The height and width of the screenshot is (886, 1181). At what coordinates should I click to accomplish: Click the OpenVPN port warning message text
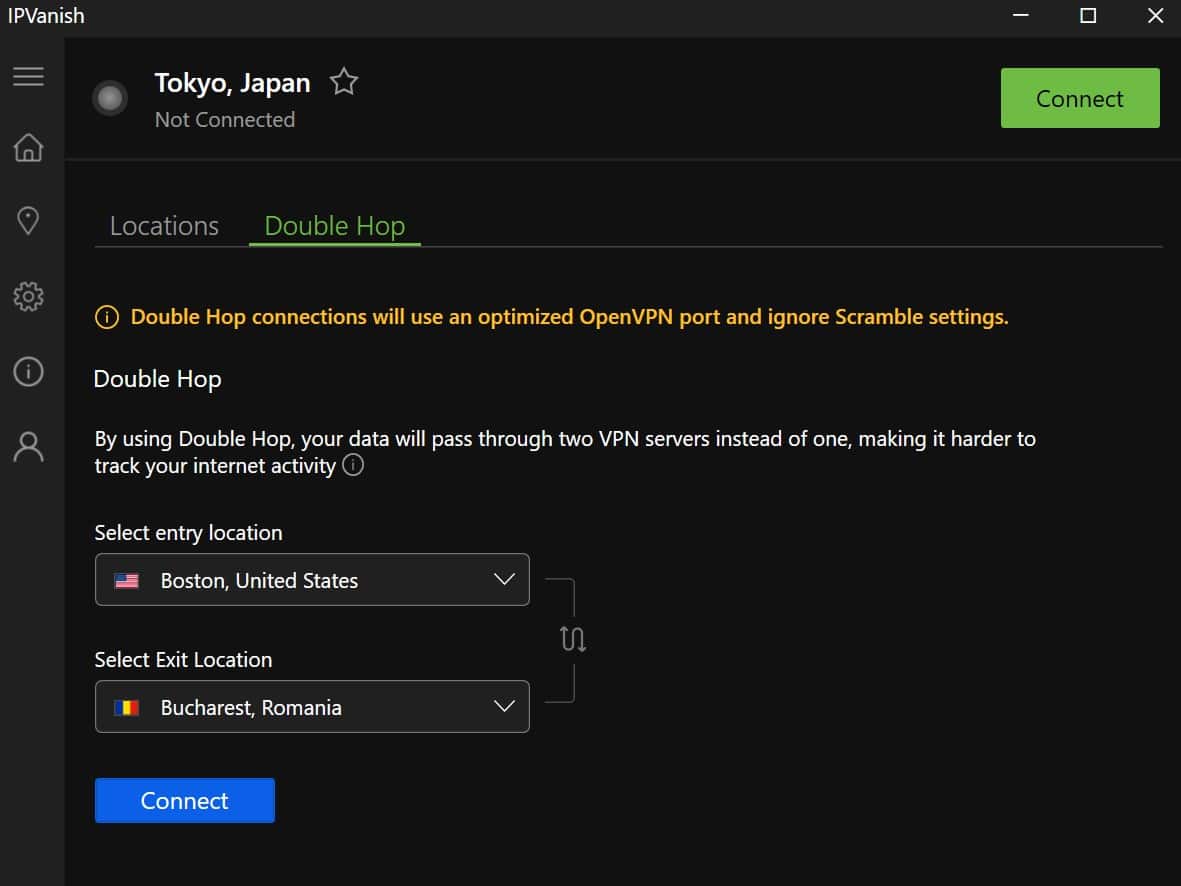coord(569,317)
